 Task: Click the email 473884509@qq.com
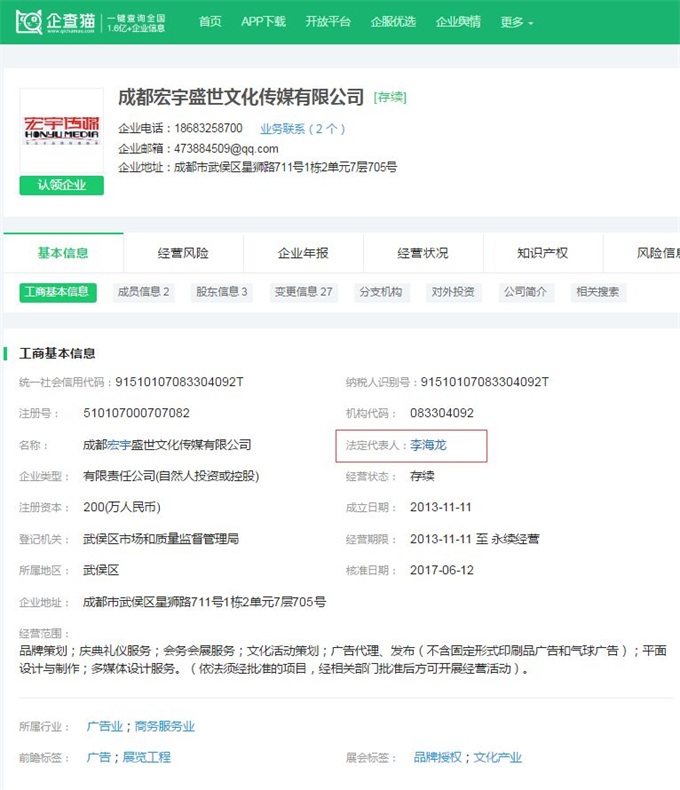pyautogui.click(x=226, y=149)
